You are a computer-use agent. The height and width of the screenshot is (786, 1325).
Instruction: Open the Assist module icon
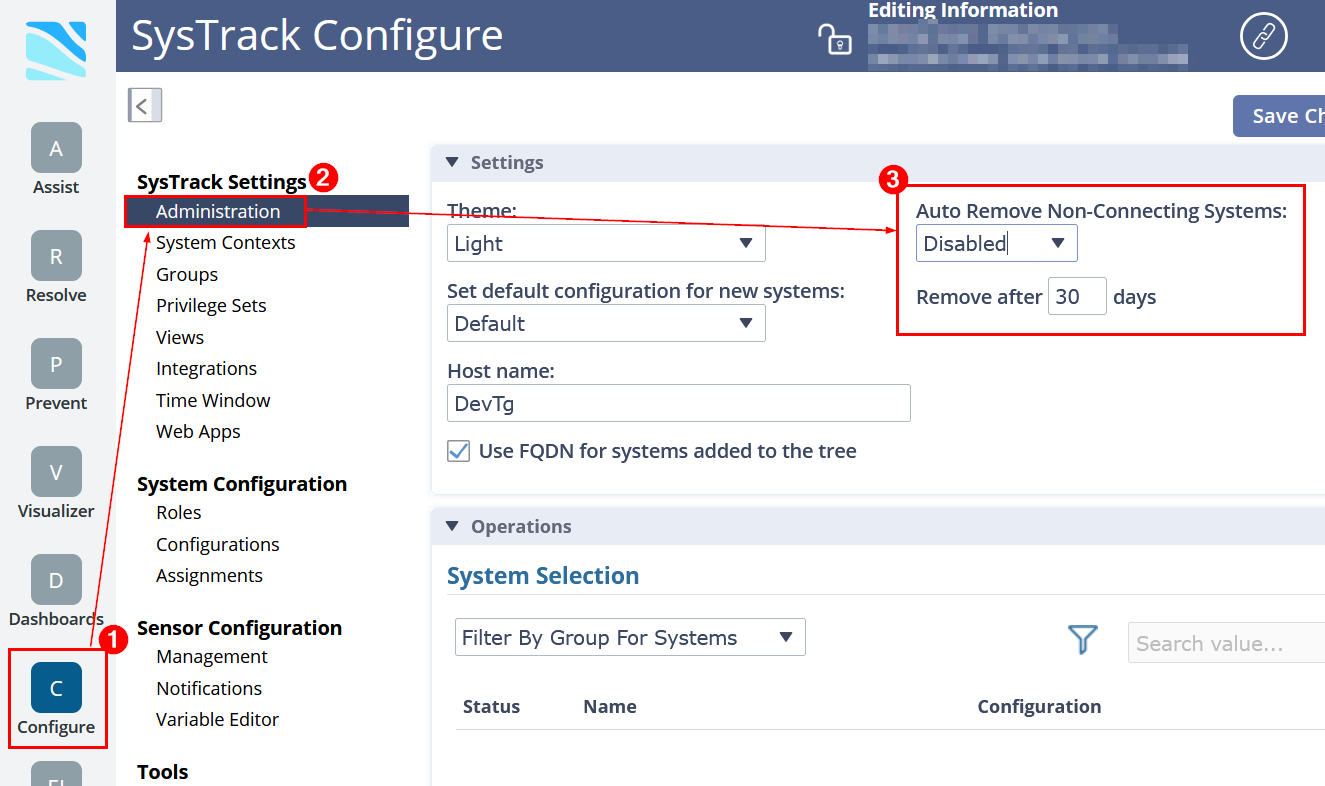pos(56,148)
